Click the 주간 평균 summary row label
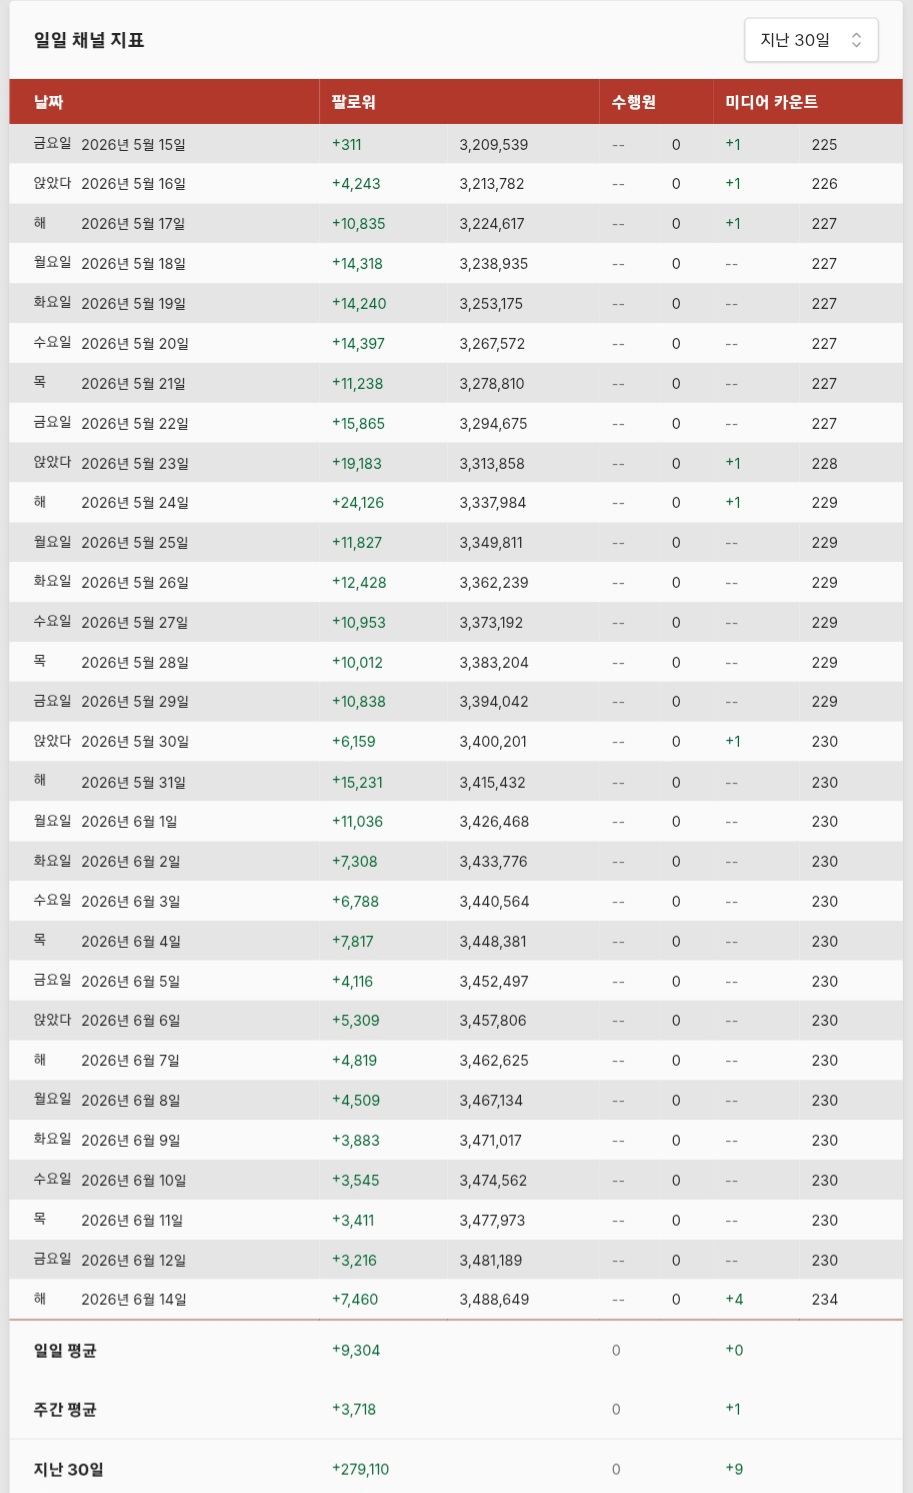Viewport: 913px width, 1493px height. click(65, 1409)
